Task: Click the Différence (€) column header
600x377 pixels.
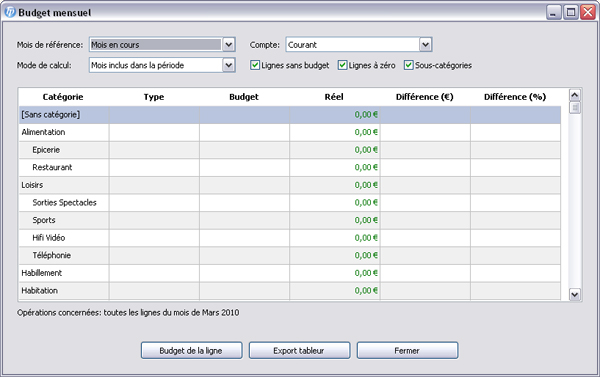Action: 425,97
